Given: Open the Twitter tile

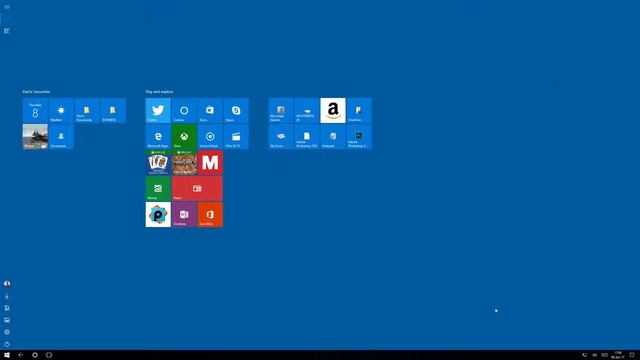Looking at the screenshot, I should click(x=158, y=110).
